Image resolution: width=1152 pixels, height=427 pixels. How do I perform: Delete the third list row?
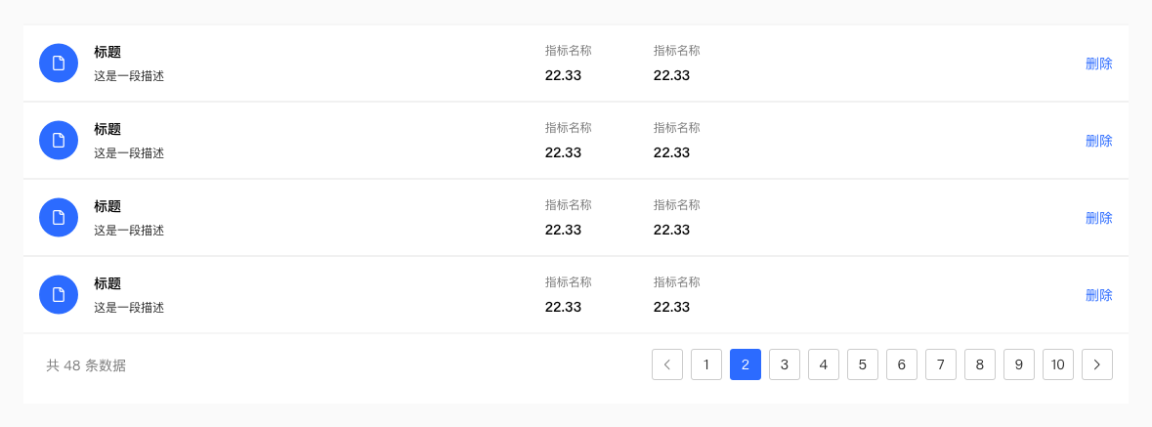tap(1098, 218)
